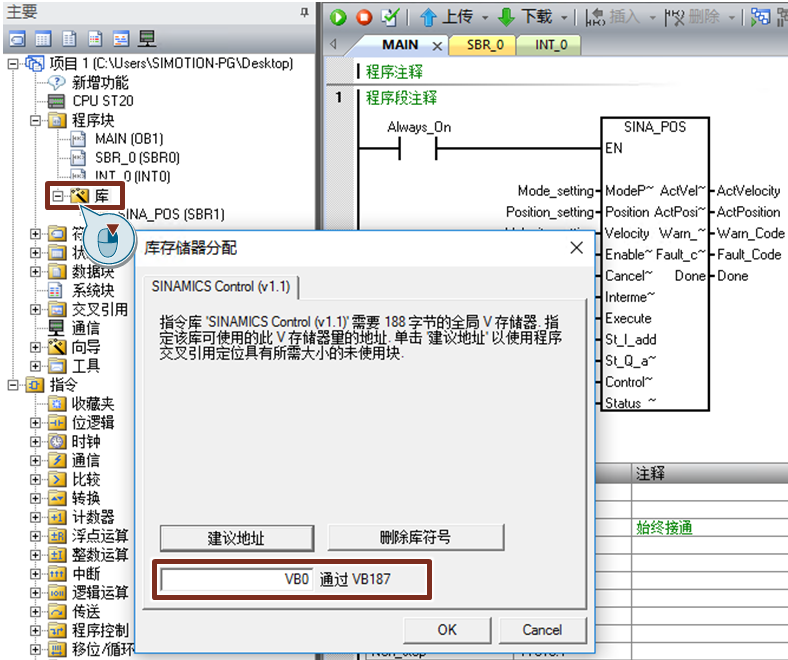
Task: Click the 逻辑运算 folder icon
Action: tap(57, 593)
